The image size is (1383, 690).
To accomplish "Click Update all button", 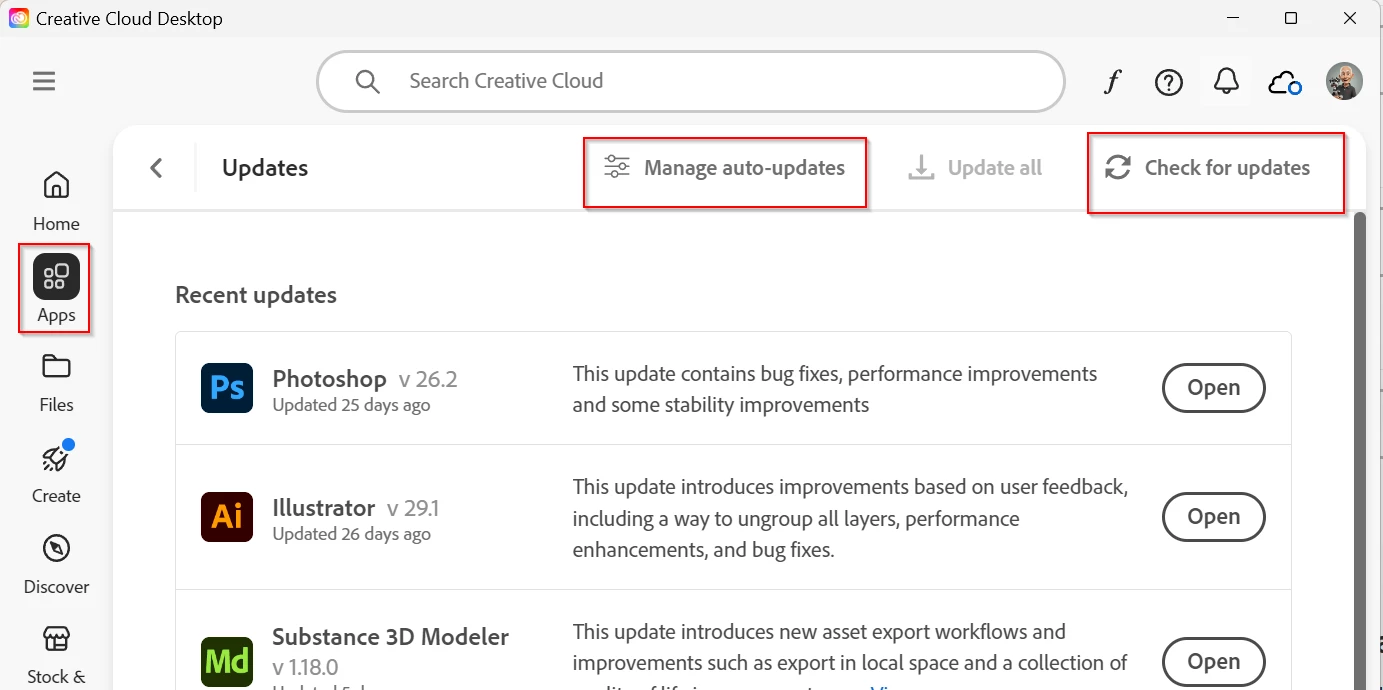I will click(975, 168).
